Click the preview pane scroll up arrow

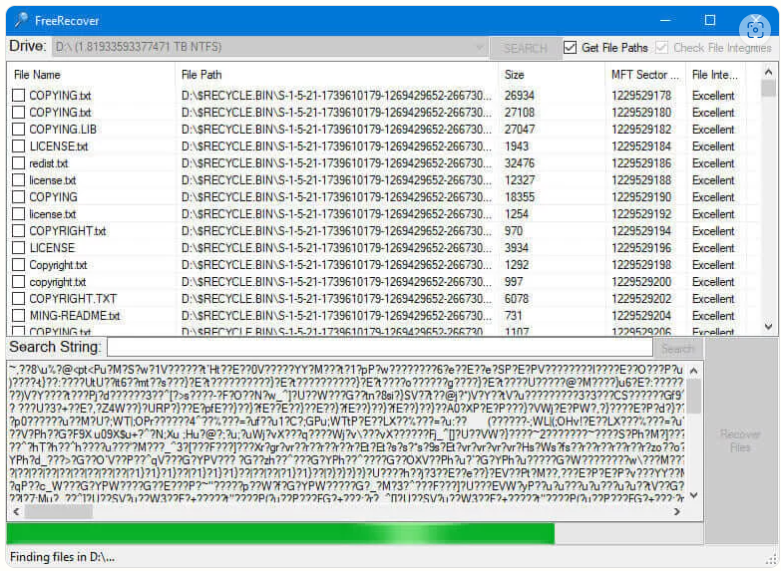[x=693, y=371]
